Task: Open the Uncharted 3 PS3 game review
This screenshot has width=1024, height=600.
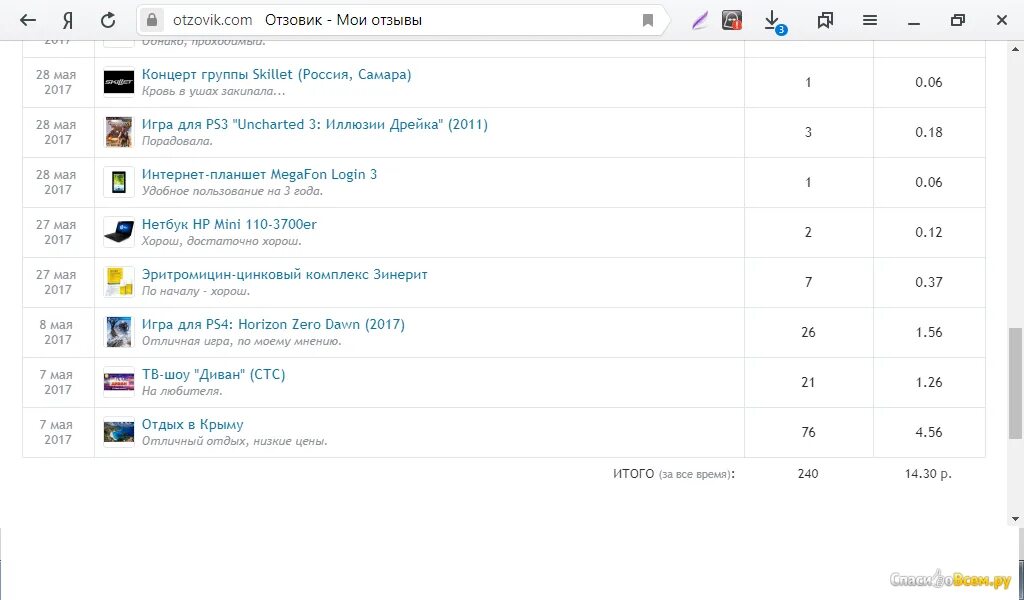Action: coord(315,124)
